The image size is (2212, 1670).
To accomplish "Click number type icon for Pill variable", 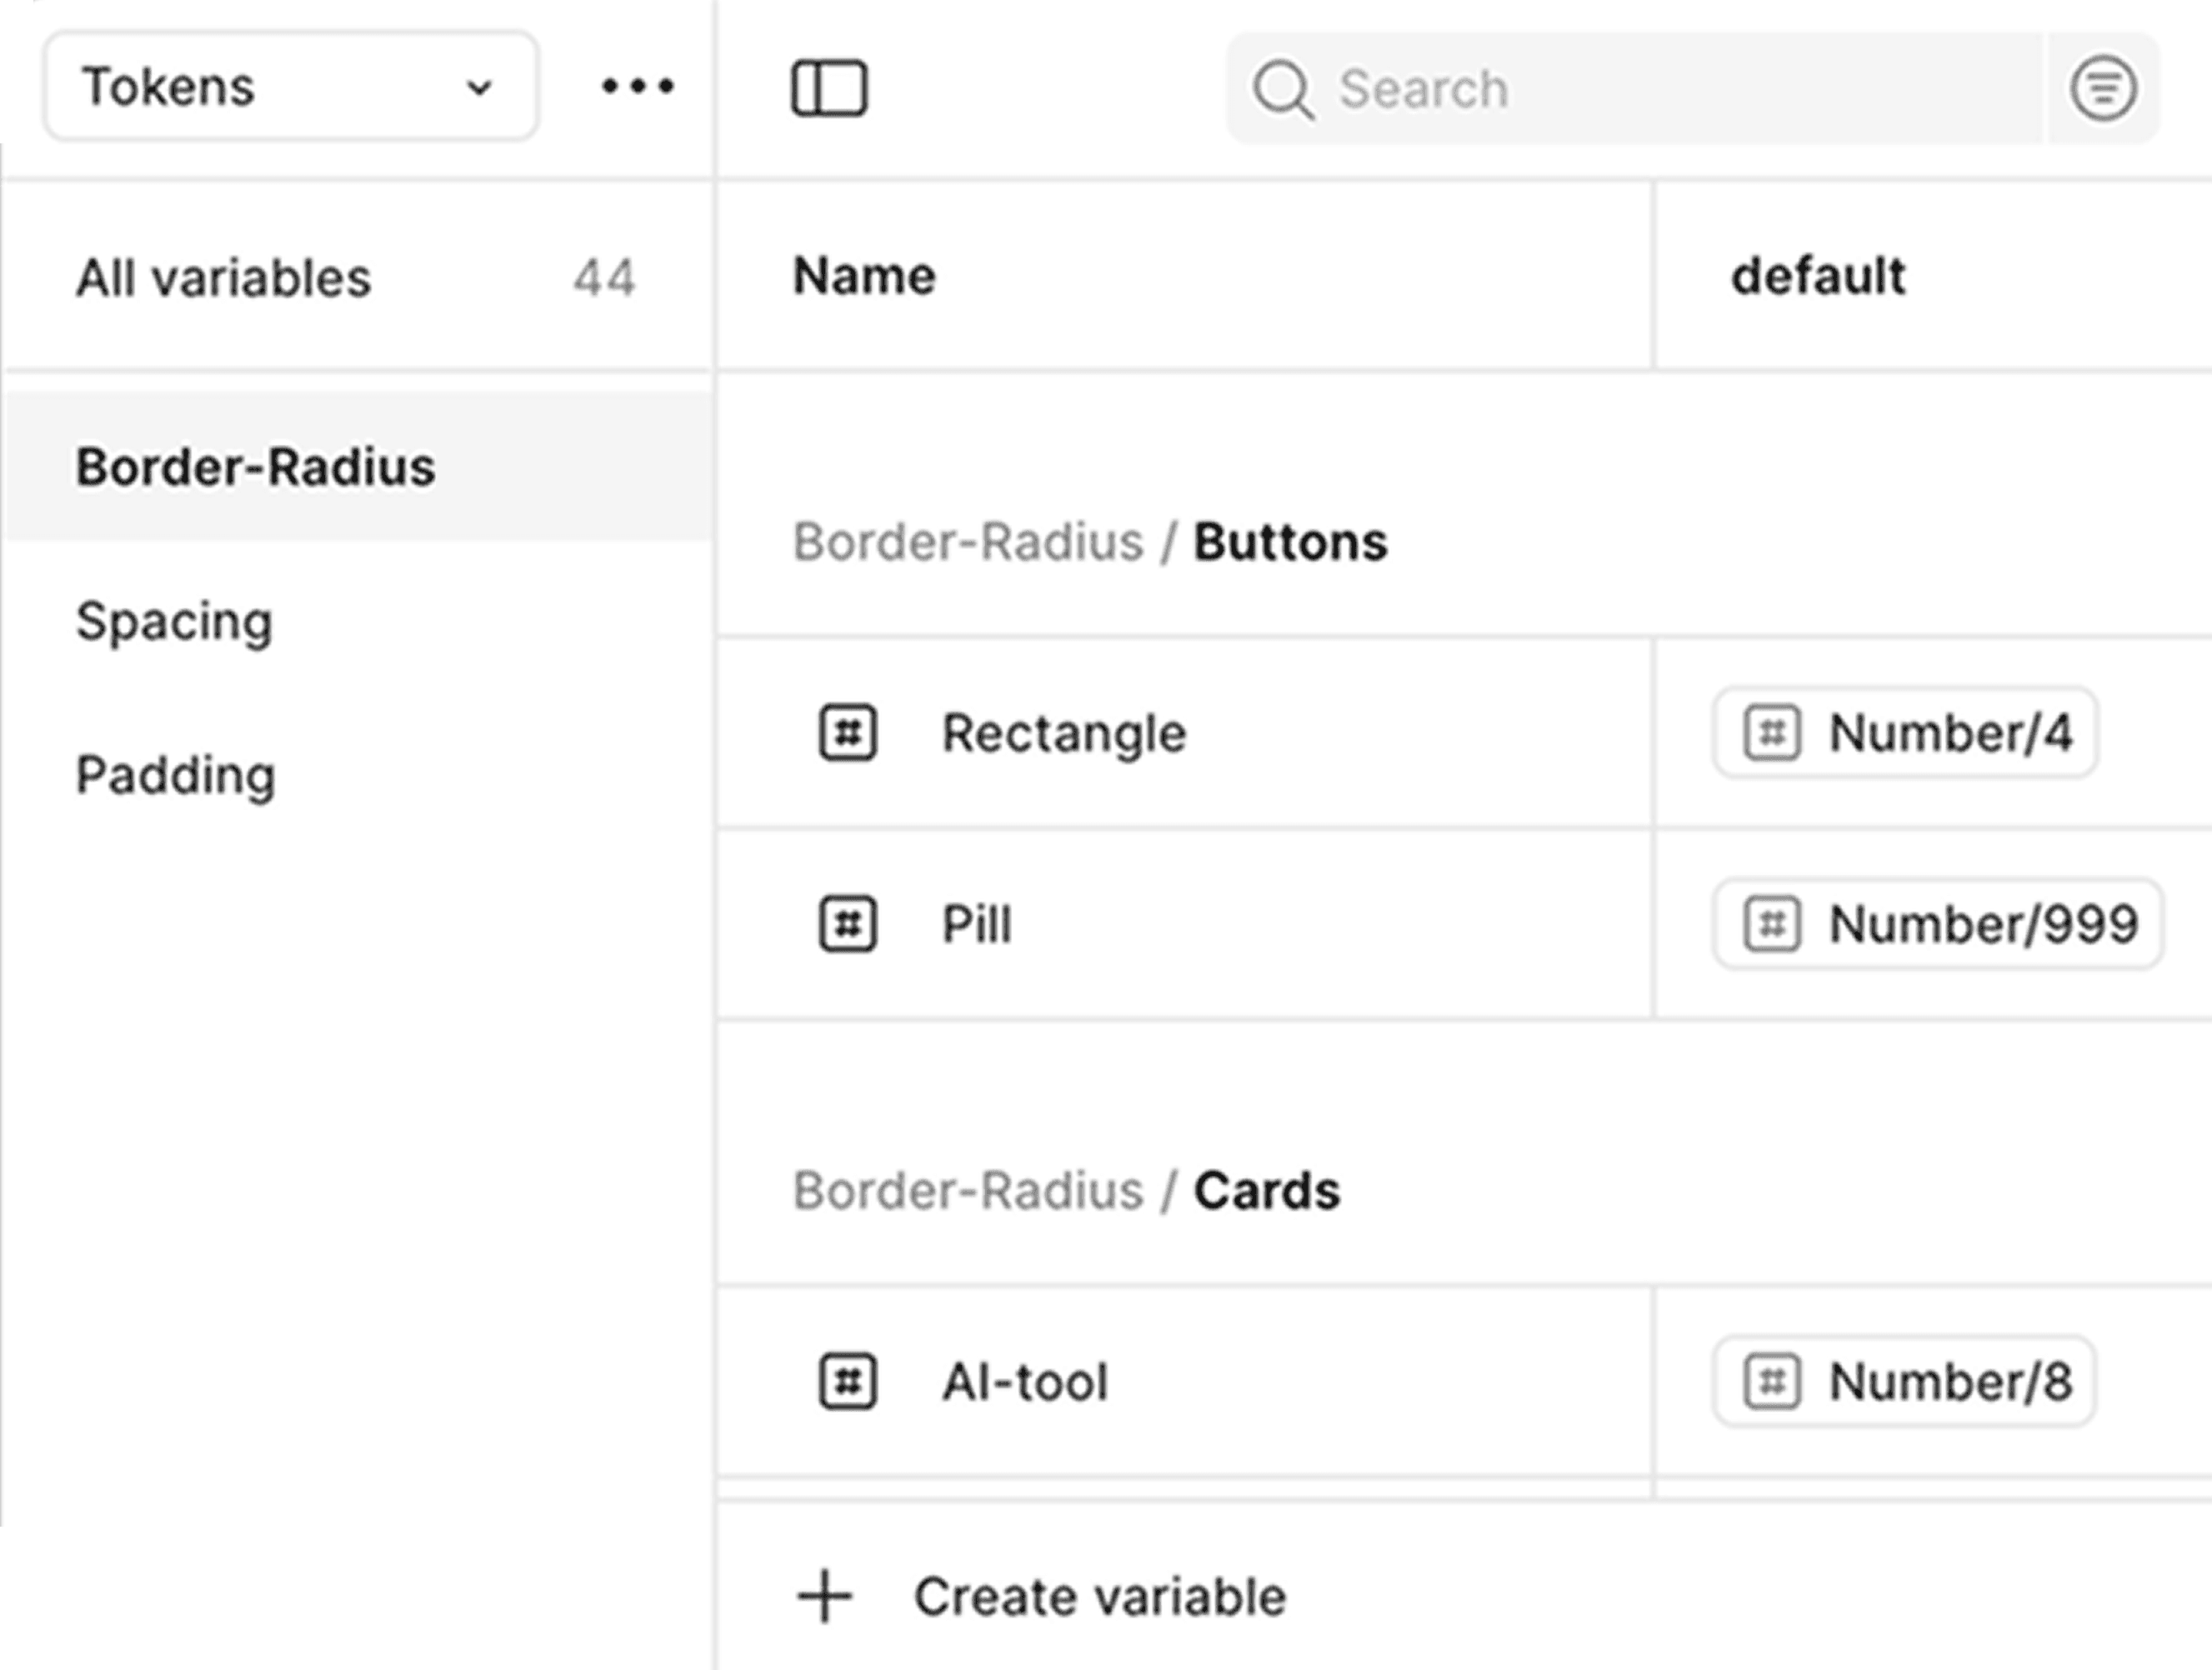I will point(848,923).
